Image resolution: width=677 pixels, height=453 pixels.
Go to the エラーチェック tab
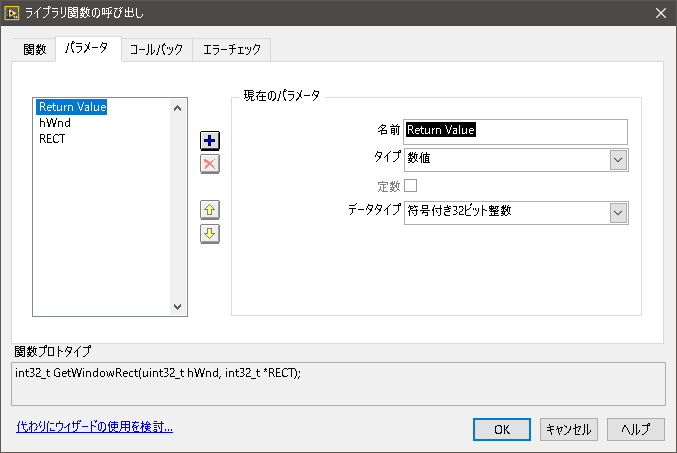(232, 50)
